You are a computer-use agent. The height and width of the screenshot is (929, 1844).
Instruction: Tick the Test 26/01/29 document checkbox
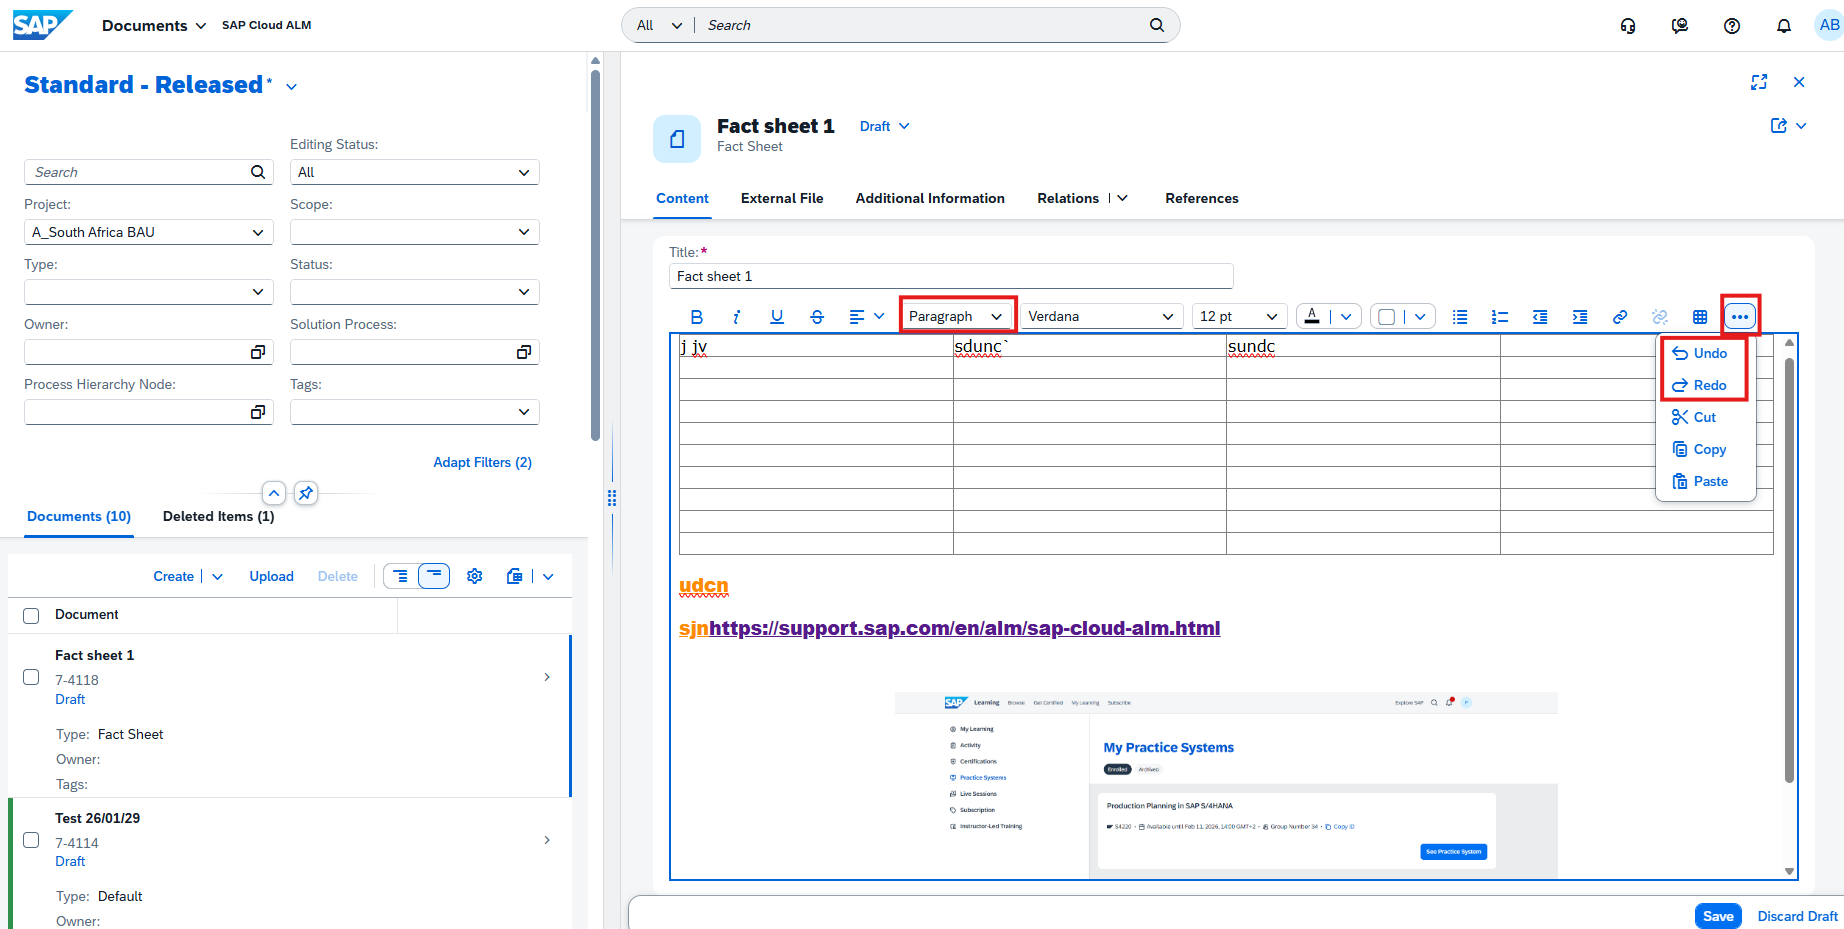31,840
